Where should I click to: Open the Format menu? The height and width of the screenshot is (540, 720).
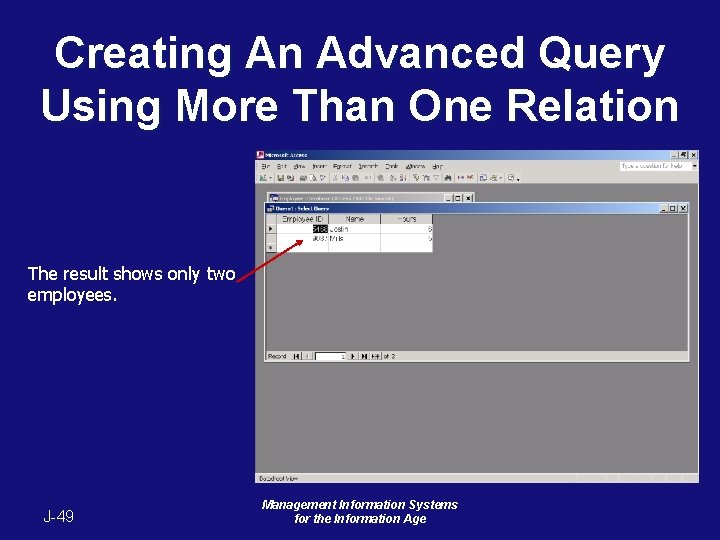pos(342,166)
